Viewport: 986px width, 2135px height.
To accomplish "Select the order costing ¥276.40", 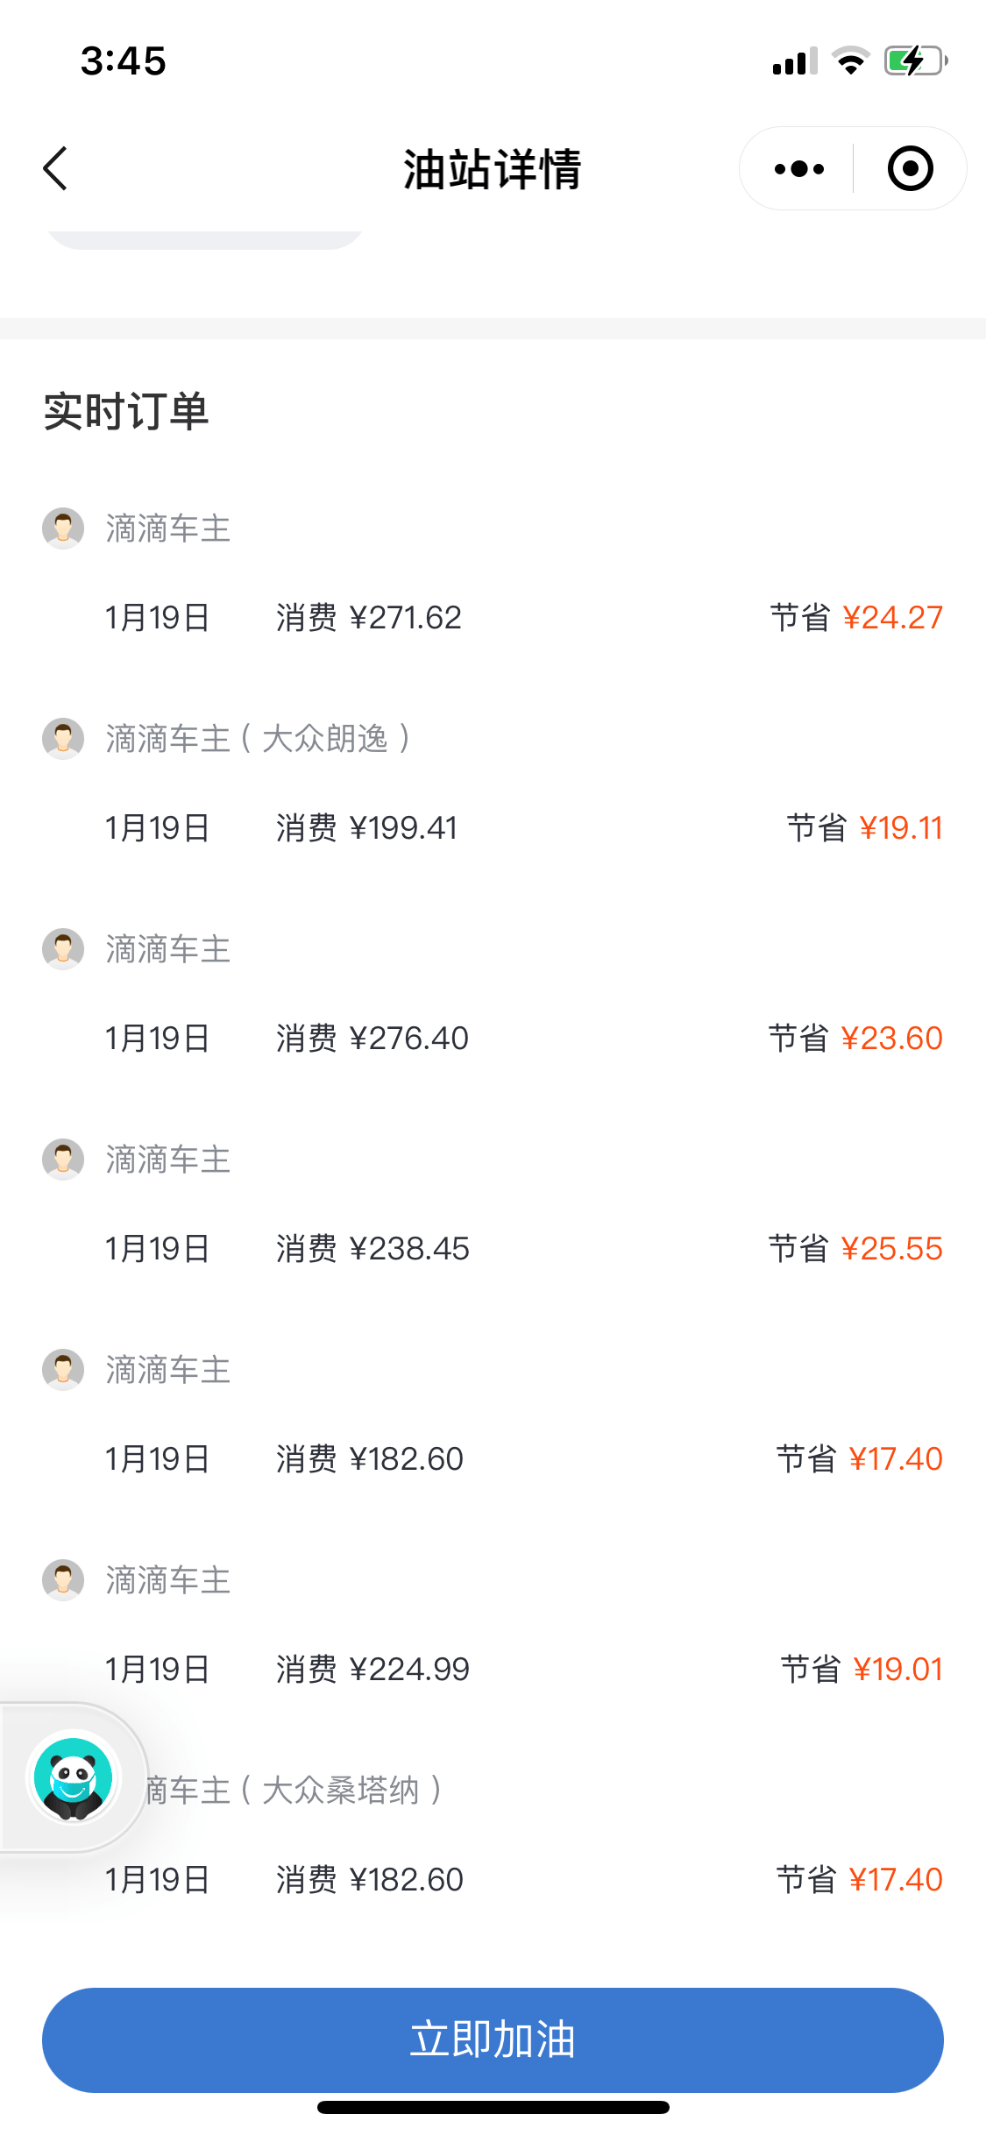I will coord(372,1038).
